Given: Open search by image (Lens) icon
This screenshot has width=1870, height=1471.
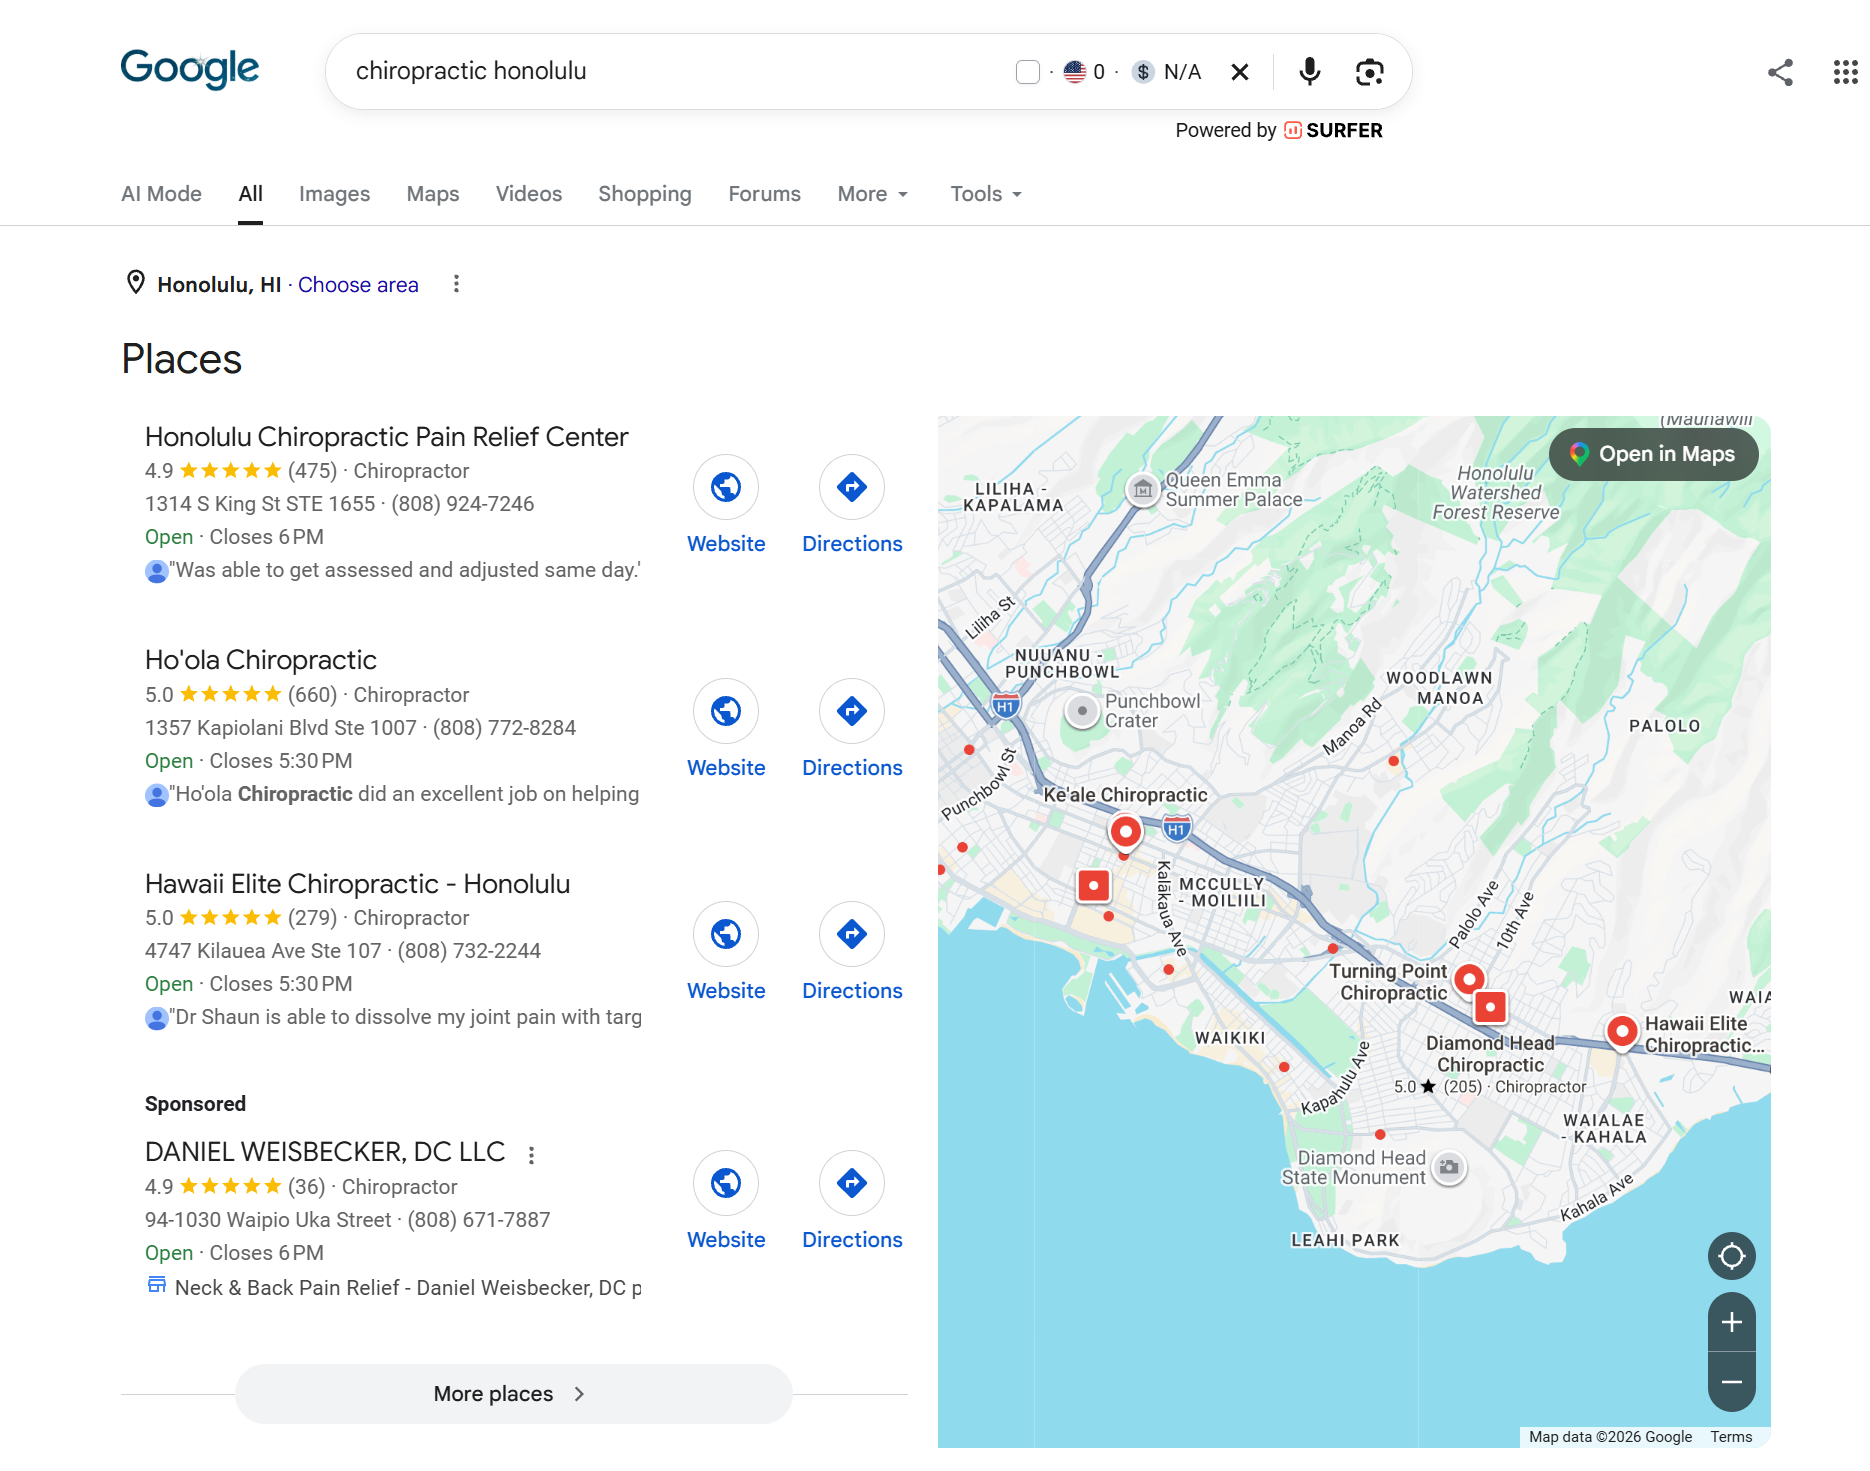Looking at the screenshot, I should (x=1369, y=72).
